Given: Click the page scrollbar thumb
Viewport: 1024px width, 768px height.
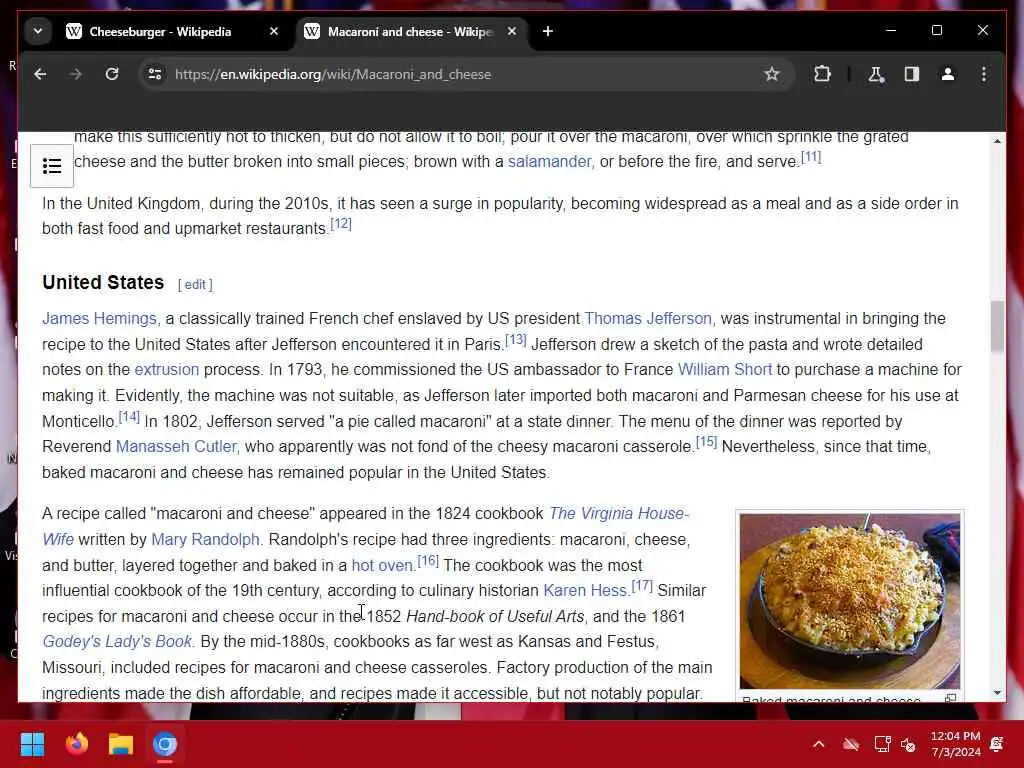Looking at the screenshot, I should [997, 326].
